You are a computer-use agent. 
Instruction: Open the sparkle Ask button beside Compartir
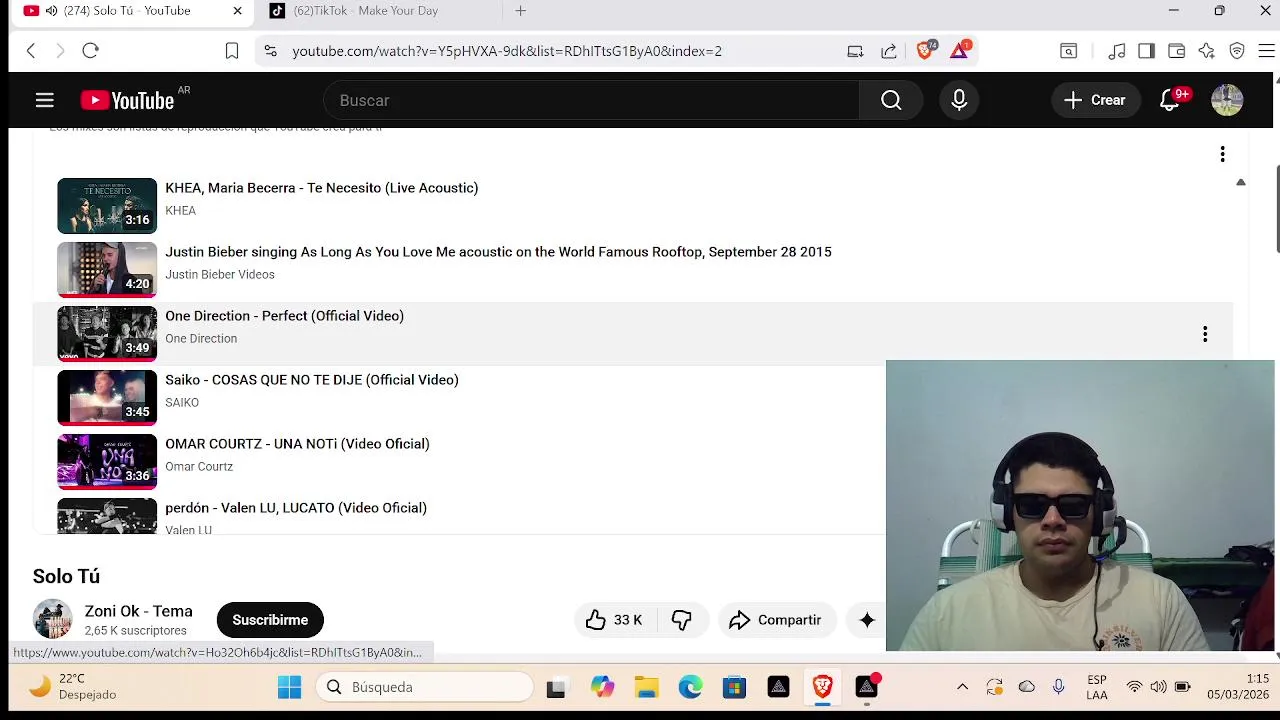click(867, 620)
